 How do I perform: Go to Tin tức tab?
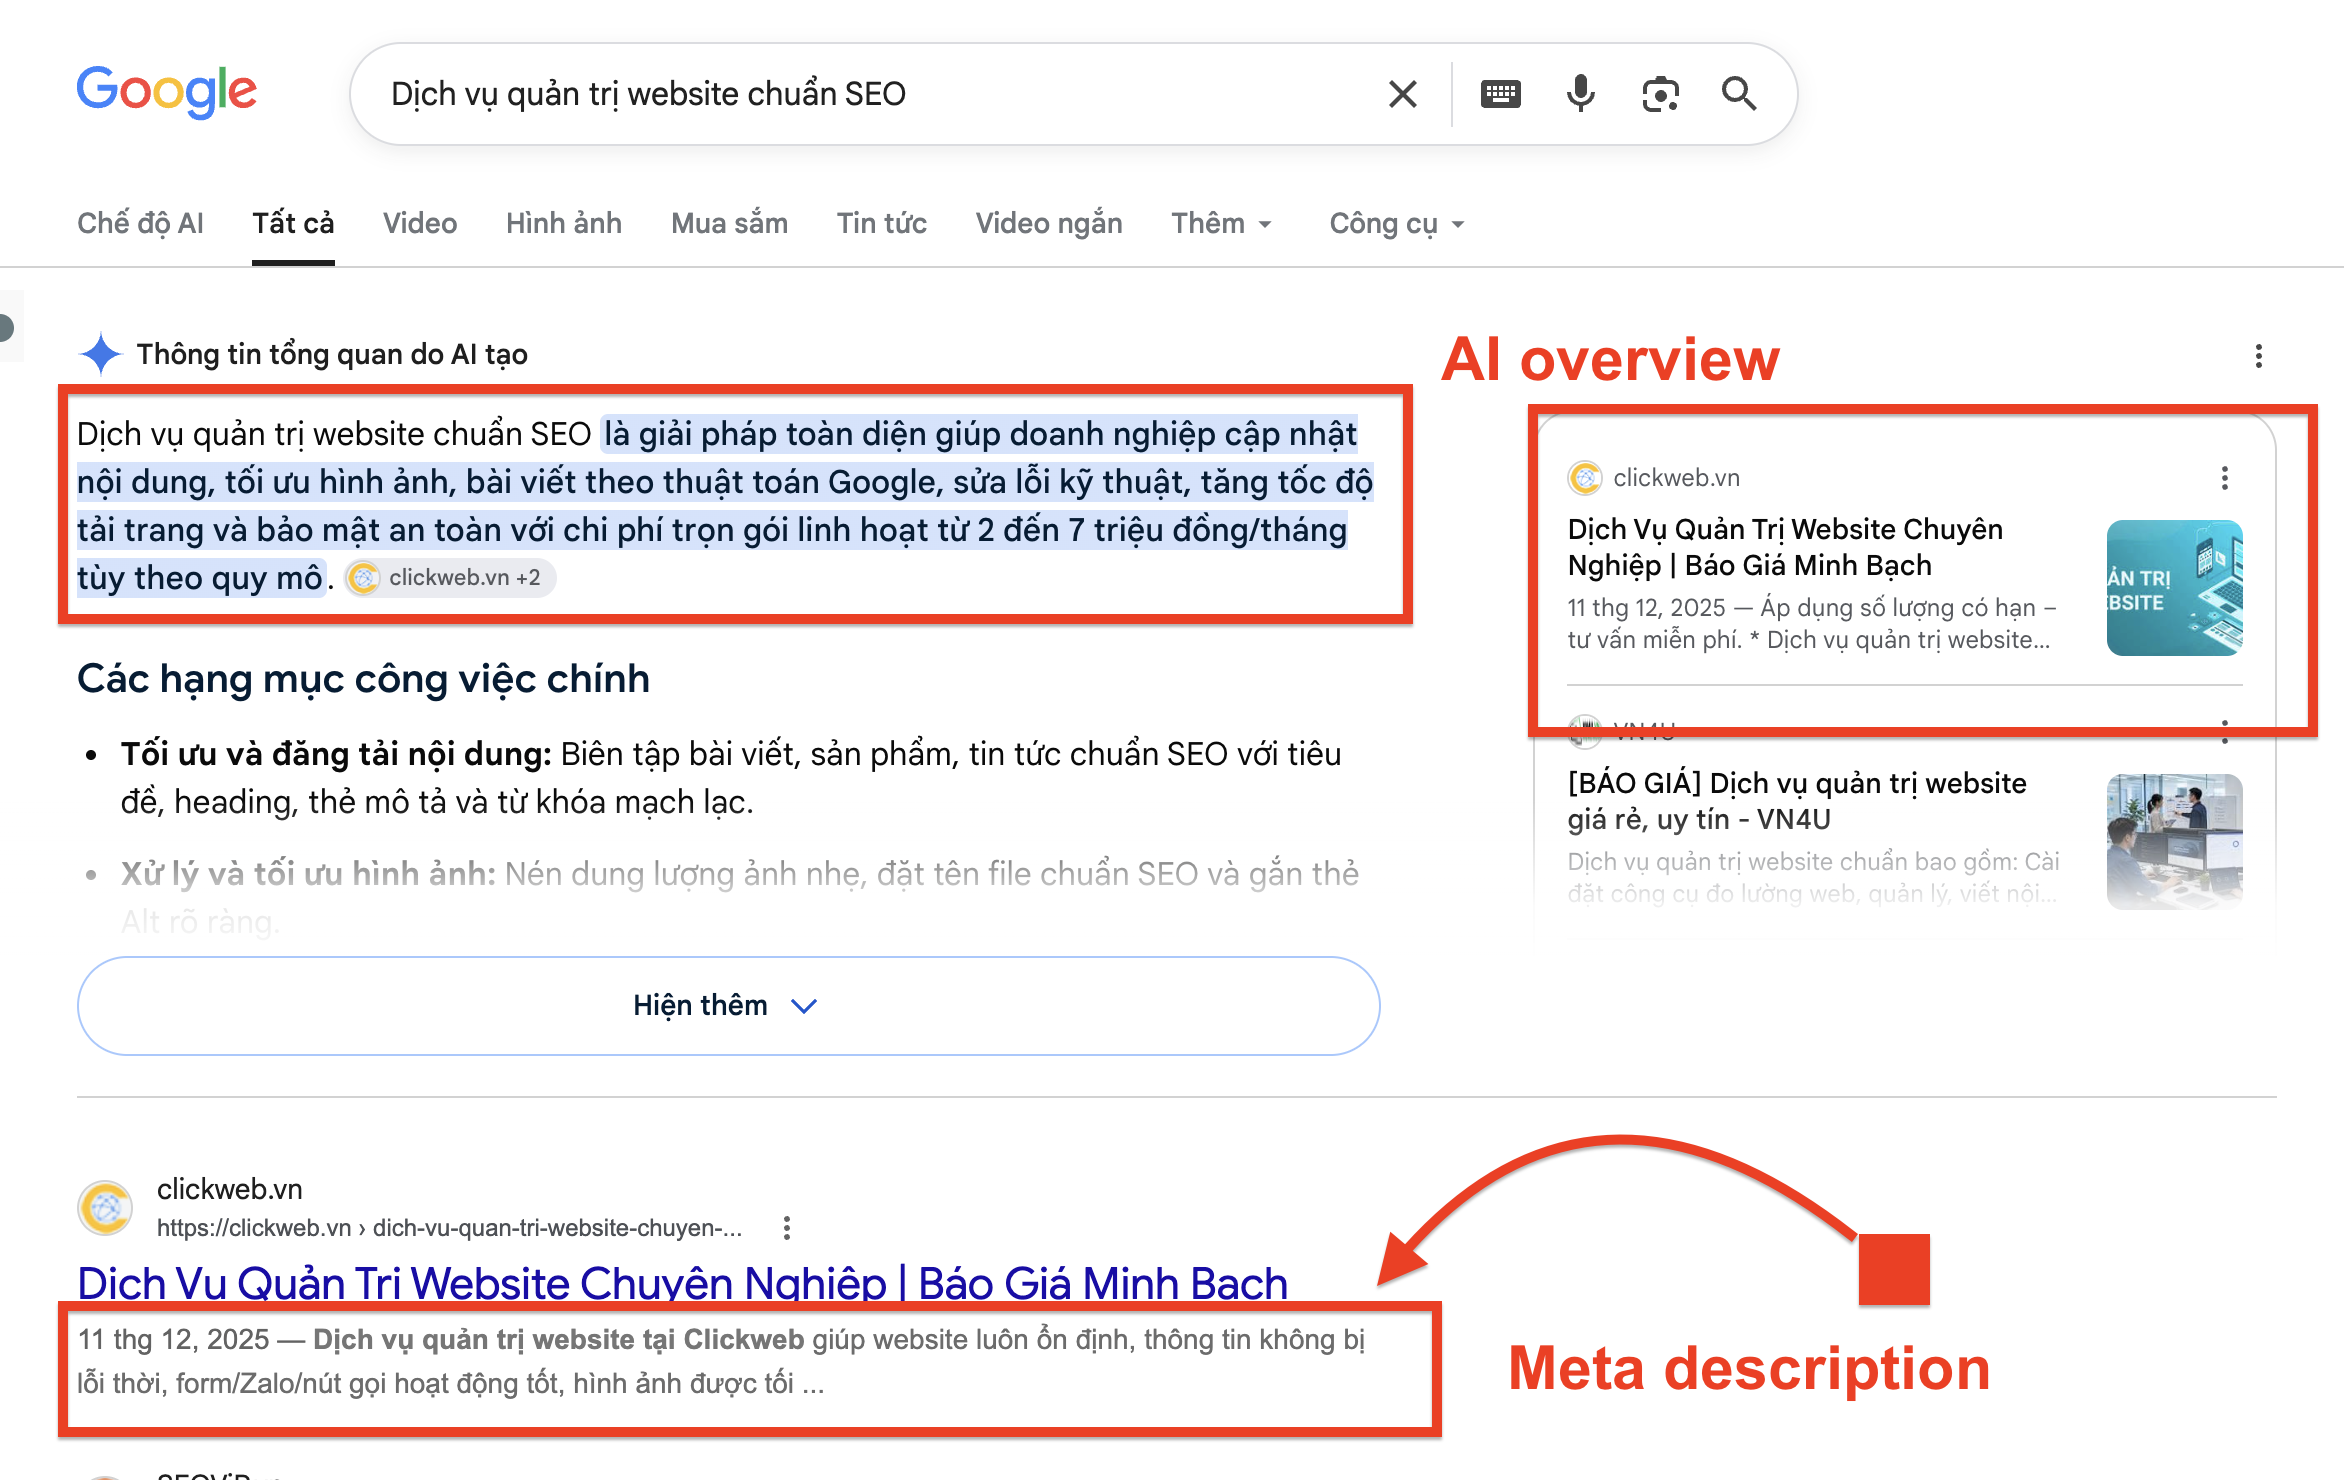coord(882,223)
